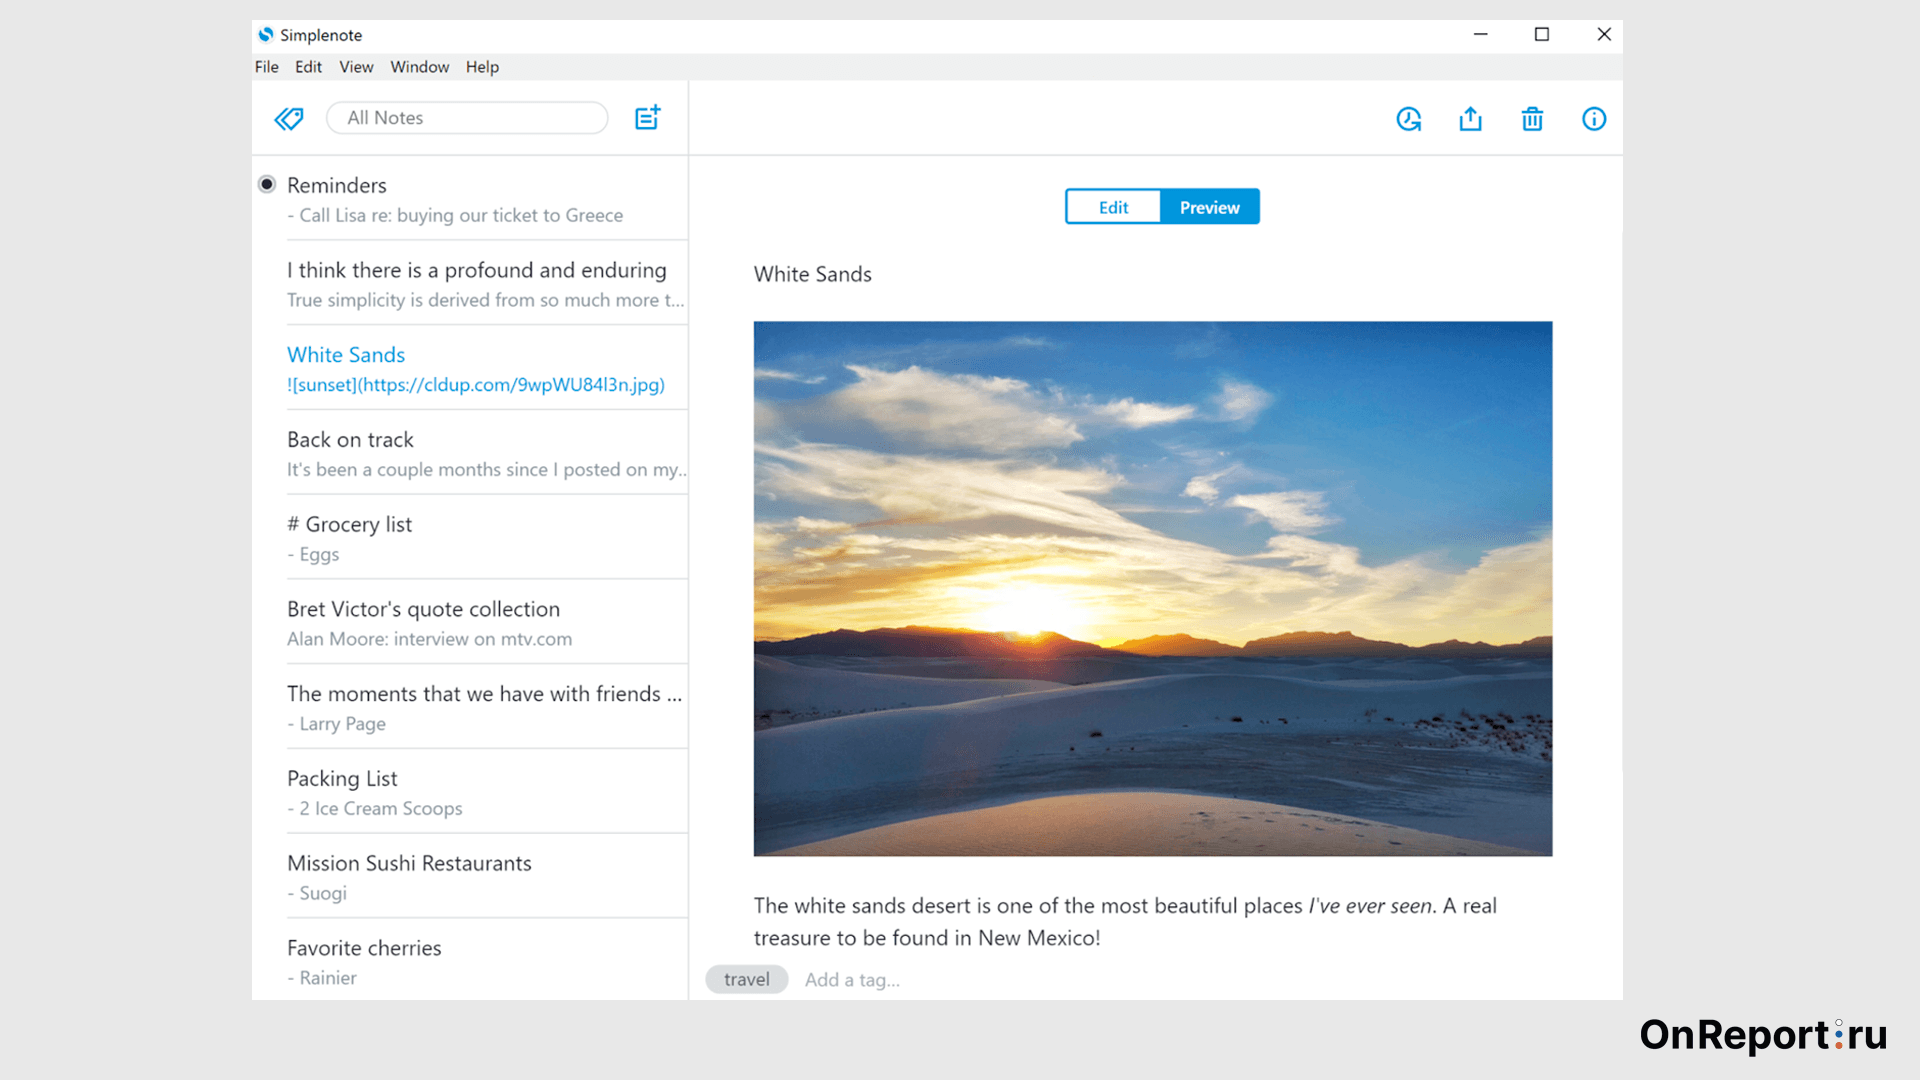
Task: Click the Edit button
Action: 1112,206
